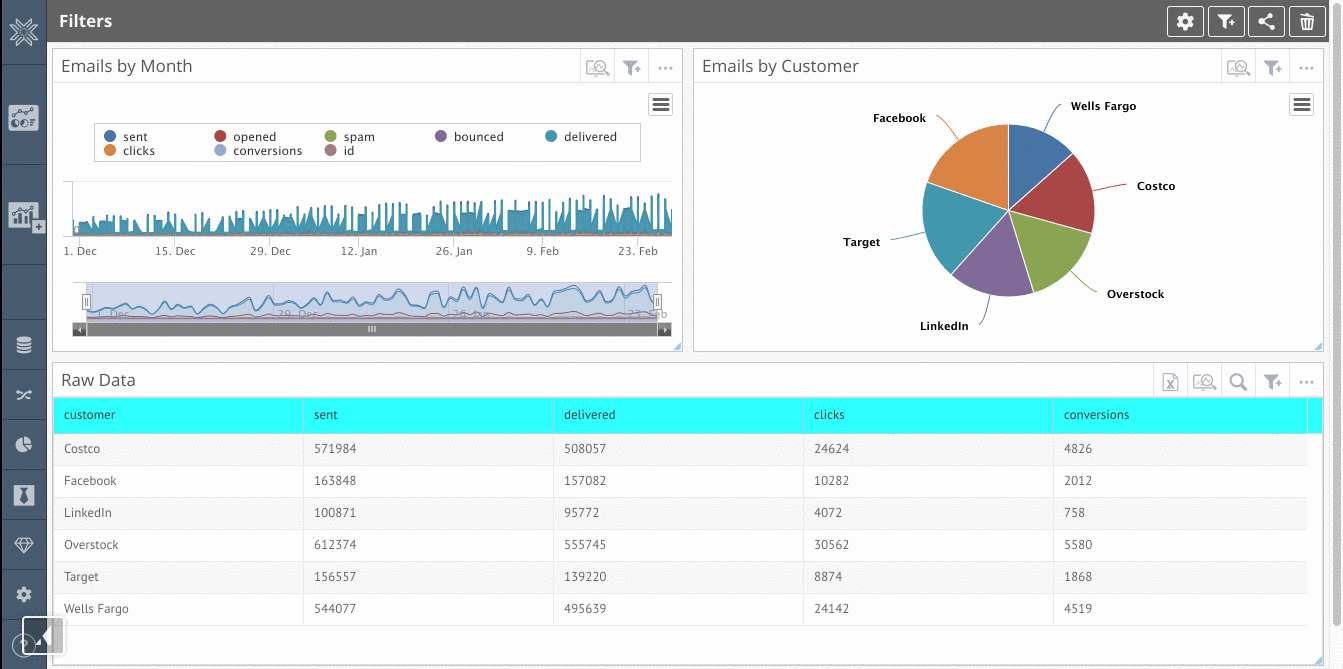1343x669 pixels.
Task: Open zoom/details view on Emails by Month
Action: coord(597,67)
